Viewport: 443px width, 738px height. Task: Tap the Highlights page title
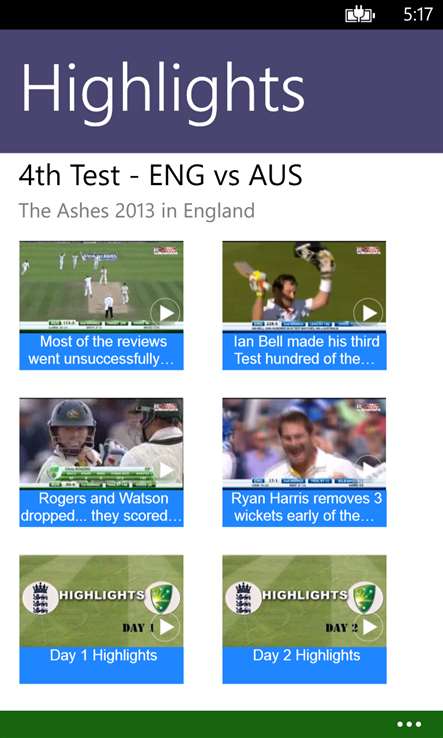pyautogui.click(x=163, y=87)
